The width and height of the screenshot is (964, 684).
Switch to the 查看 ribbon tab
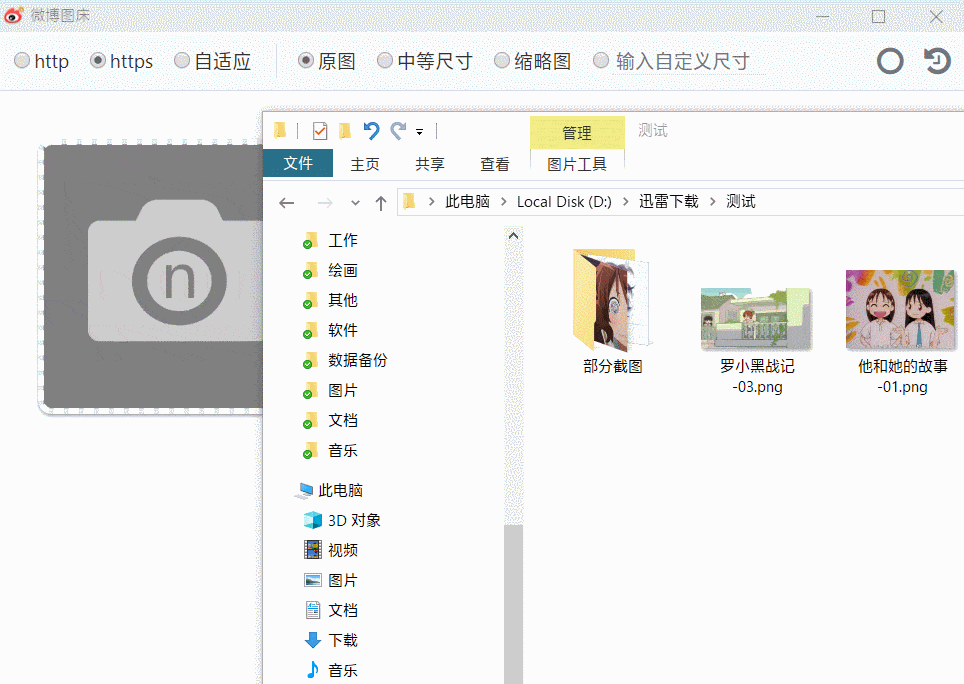[x=494, y=164]
